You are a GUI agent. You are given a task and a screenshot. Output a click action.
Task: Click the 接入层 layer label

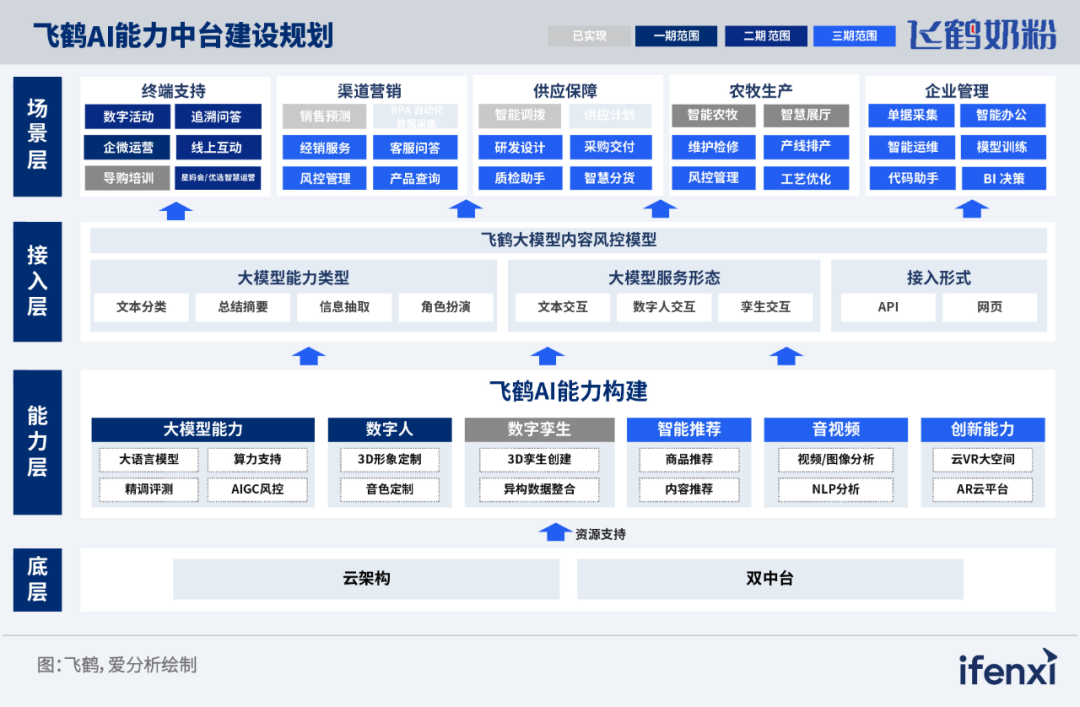37,281
